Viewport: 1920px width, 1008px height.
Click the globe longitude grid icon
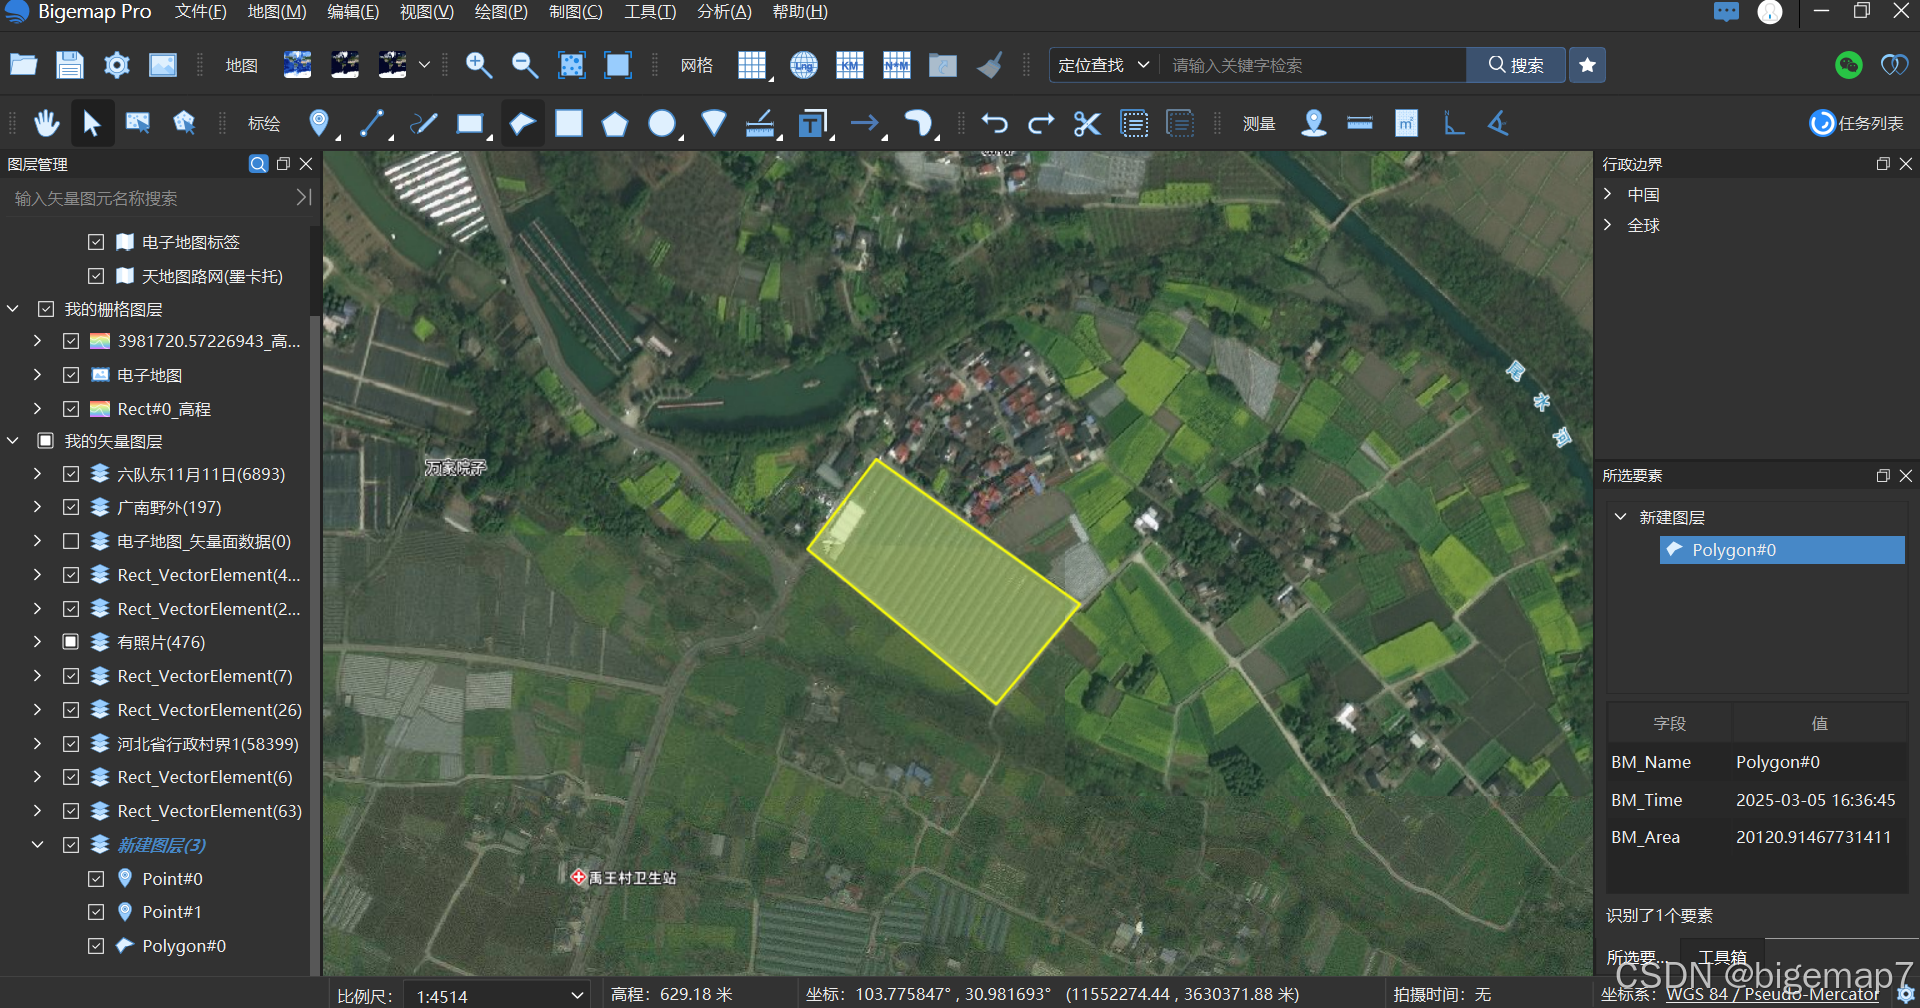[x=803, y=65]
